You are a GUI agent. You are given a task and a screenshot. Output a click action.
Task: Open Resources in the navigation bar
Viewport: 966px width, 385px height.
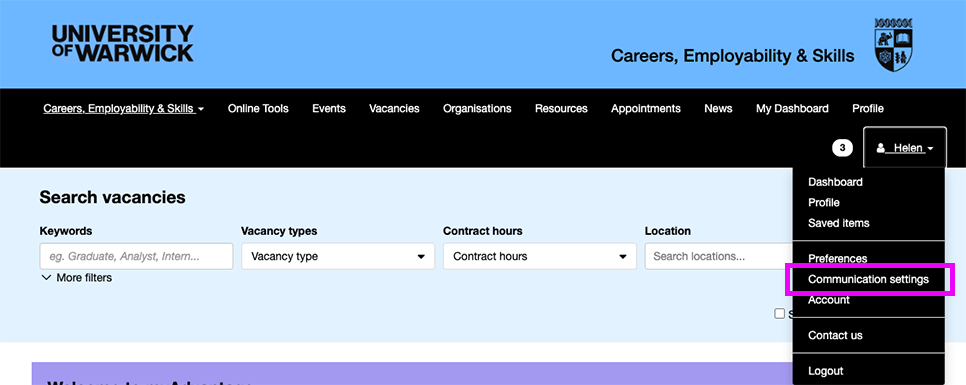click(x=561, y=108)
